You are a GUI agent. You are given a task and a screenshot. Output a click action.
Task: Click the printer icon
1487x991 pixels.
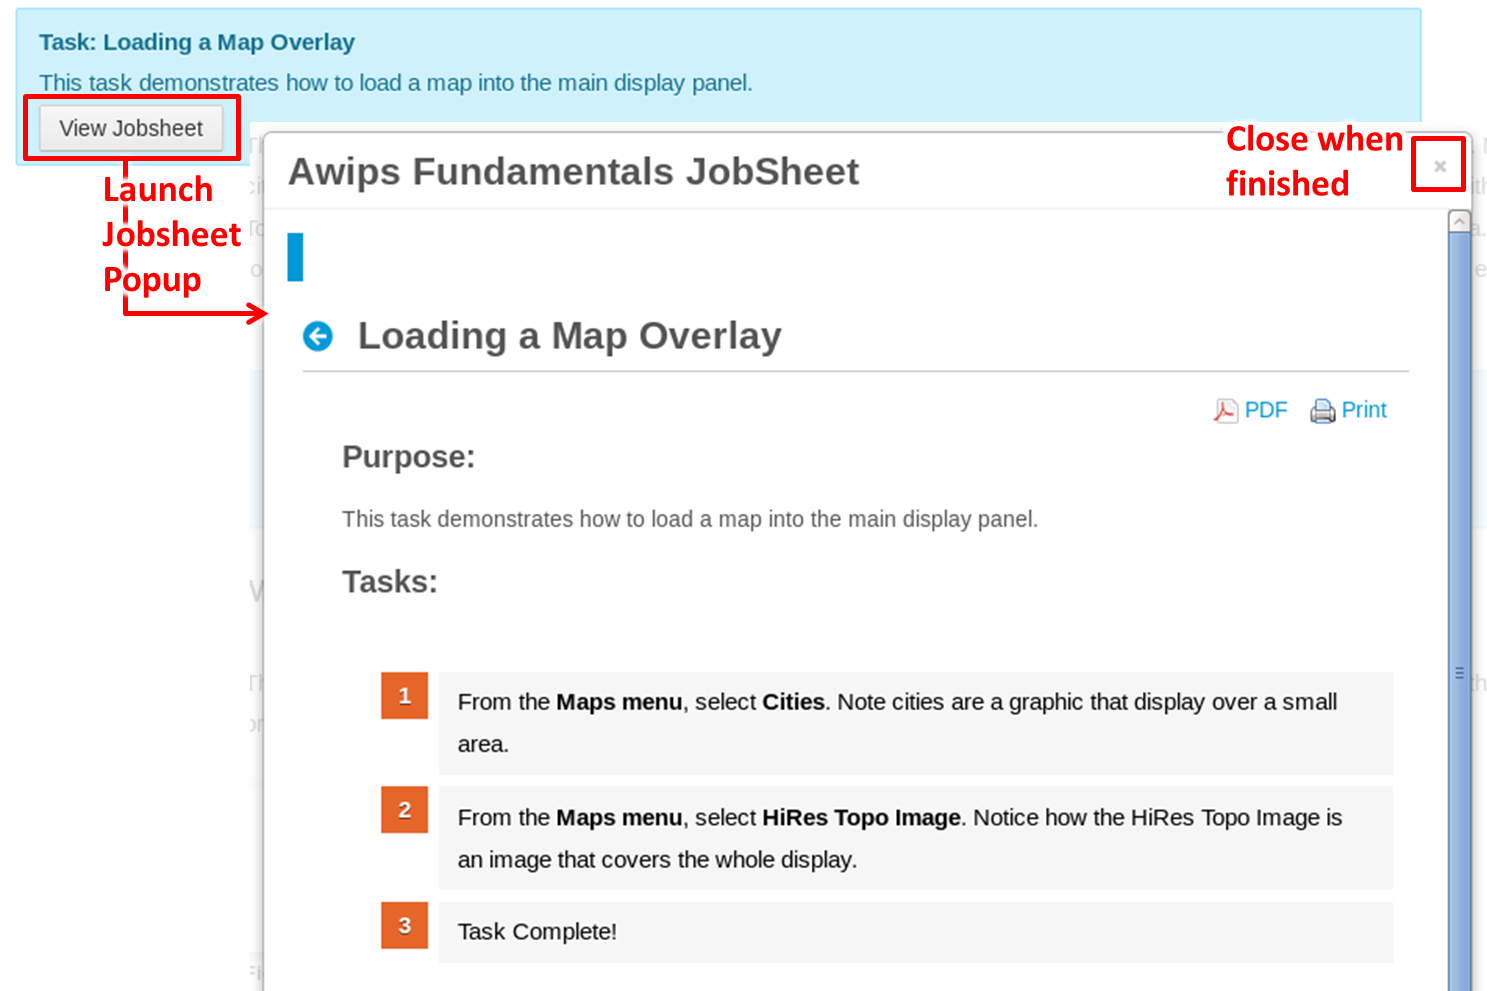(x=1322, y=410)
